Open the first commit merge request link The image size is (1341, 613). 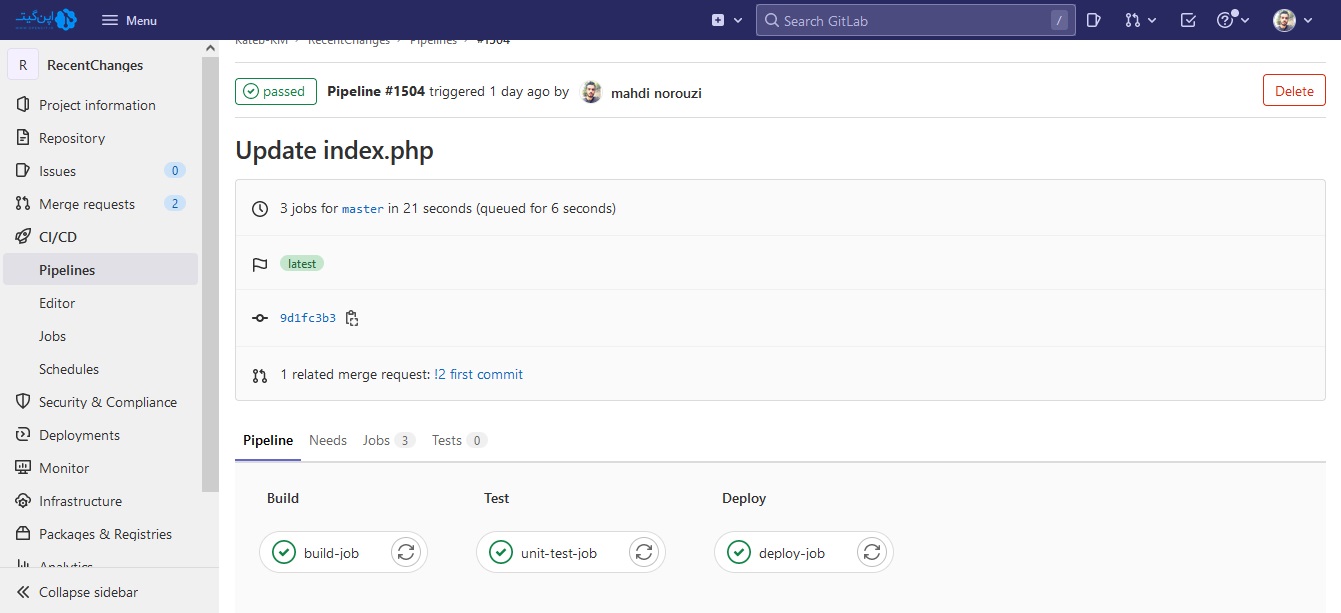pyautogui.click(x=479, y=374)
